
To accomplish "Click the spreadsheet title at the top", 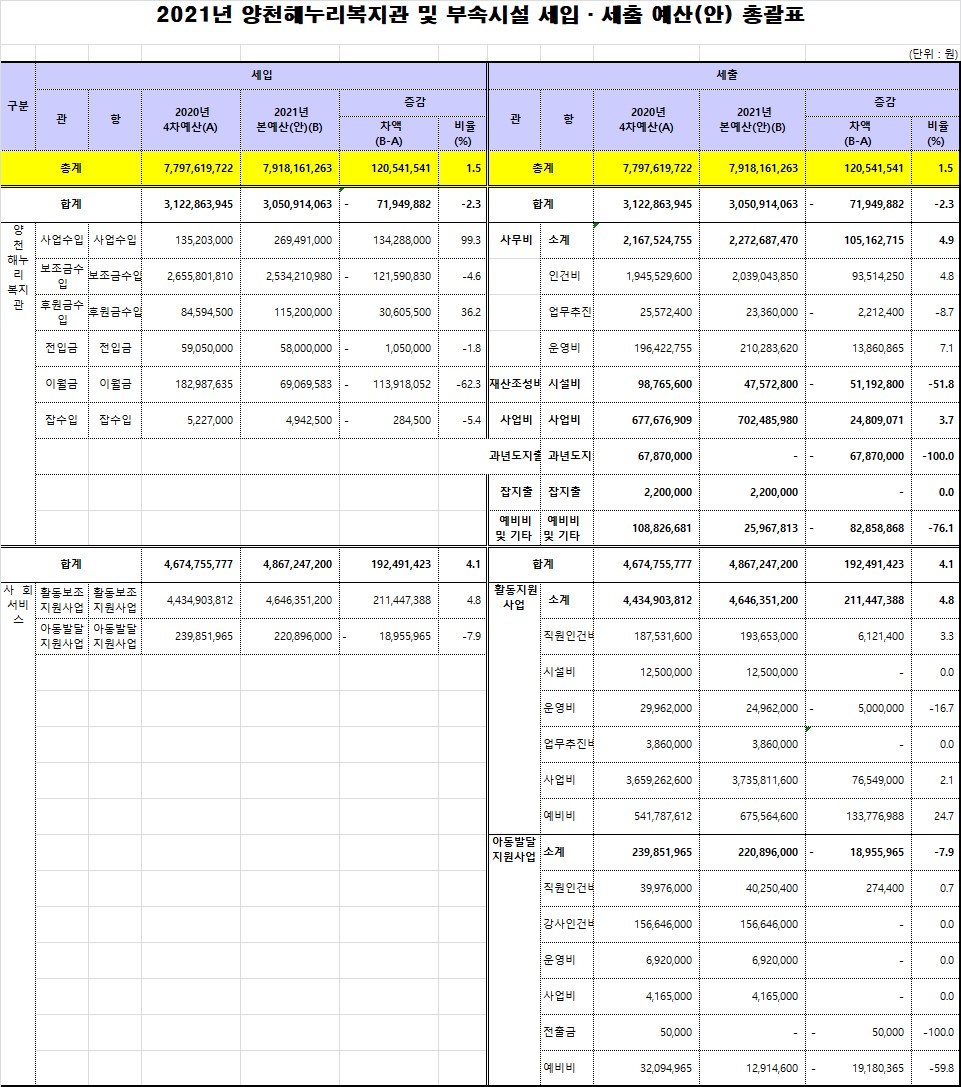I will click(480, 17).
